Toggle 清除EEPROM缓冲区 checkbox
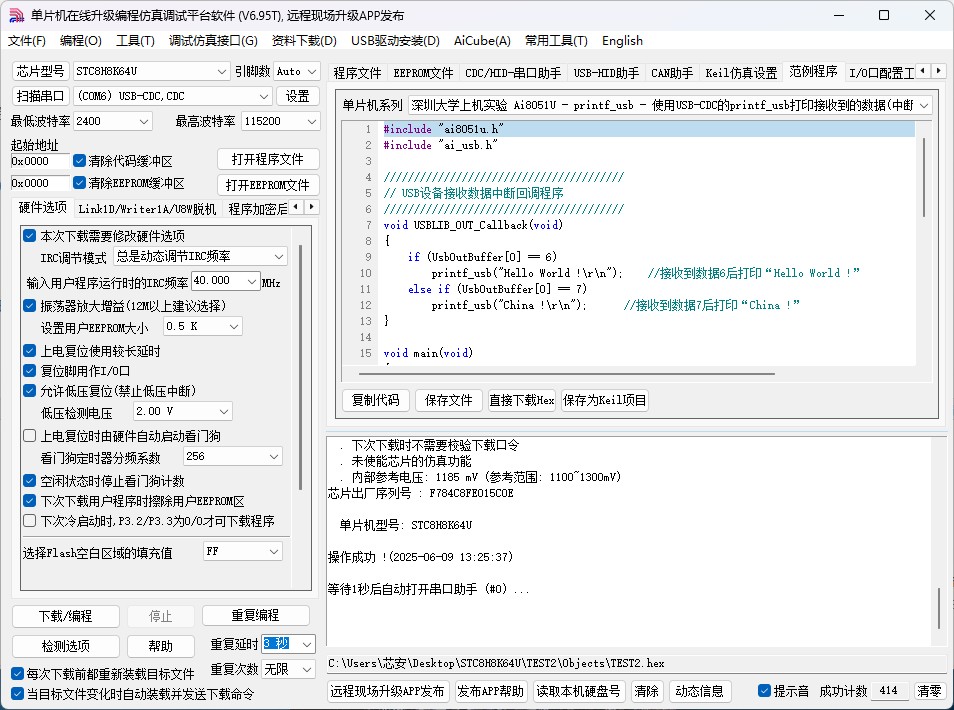This screenshot has width=954, height=710. point(79,183)
